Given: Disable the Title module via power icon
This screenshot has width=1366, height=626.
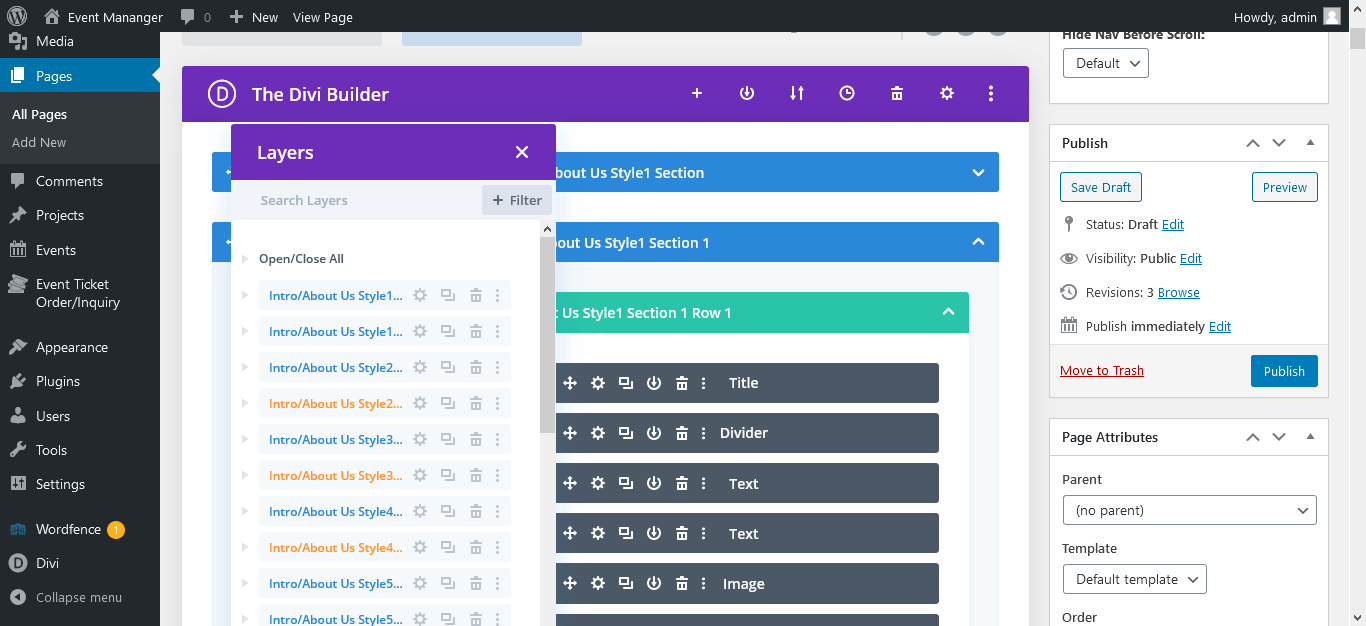Looking at the screenshot, I should [654, 383].
